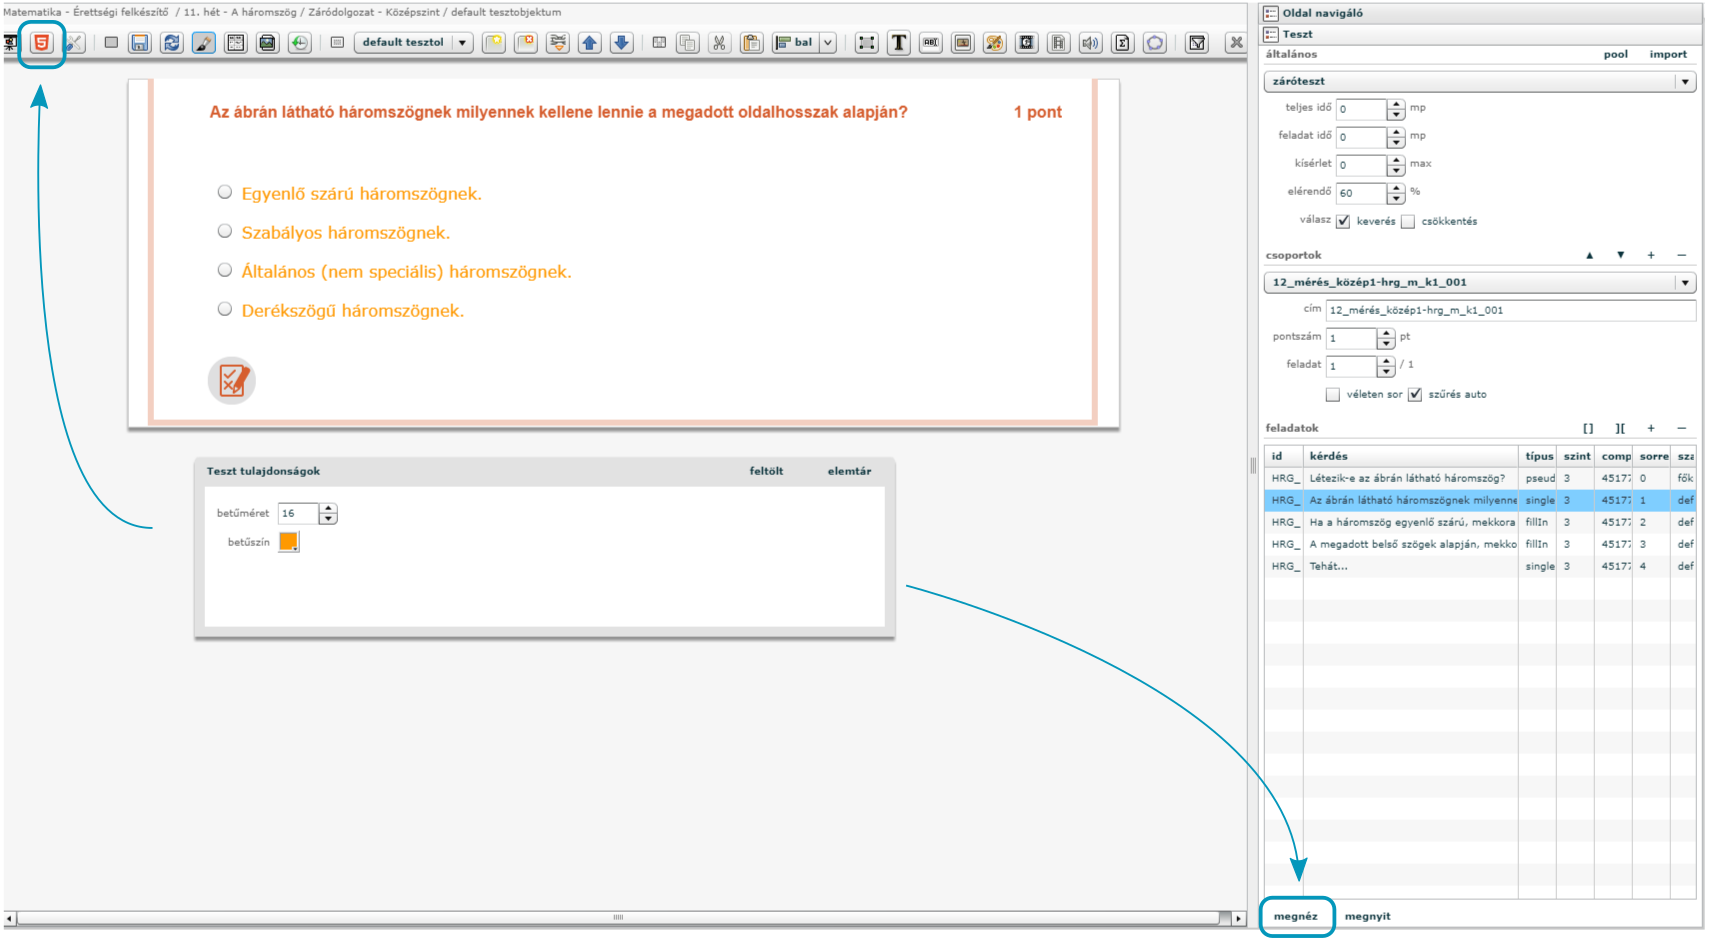The height and width of the screenshot is (942, 1709).
Task: Click the sigma formula icon
Action: click(1122, 43)
